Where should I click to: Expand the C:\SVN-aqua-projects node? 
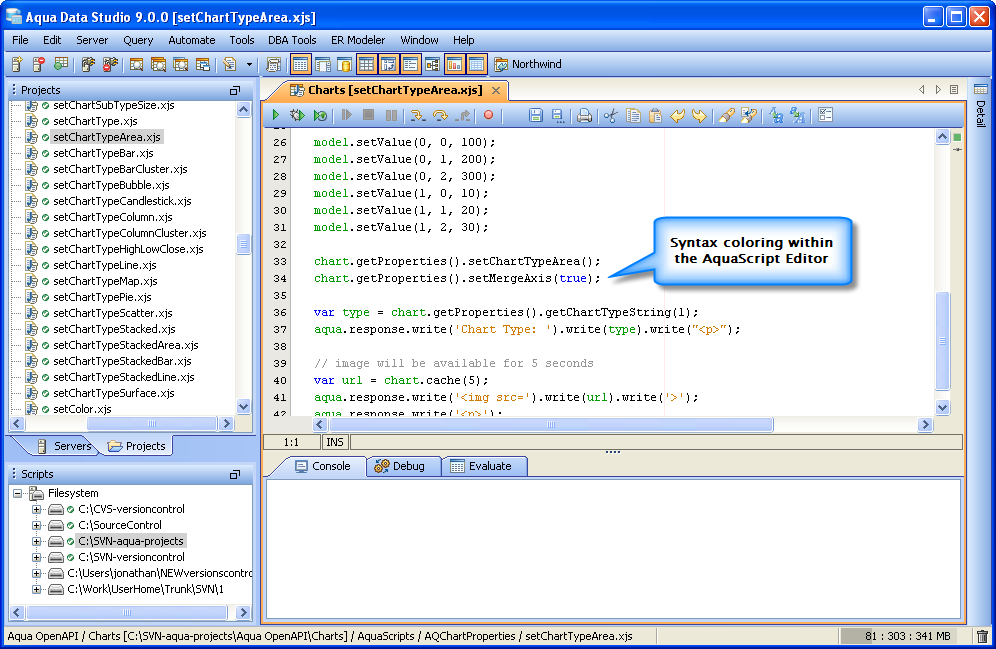(37, 541)
